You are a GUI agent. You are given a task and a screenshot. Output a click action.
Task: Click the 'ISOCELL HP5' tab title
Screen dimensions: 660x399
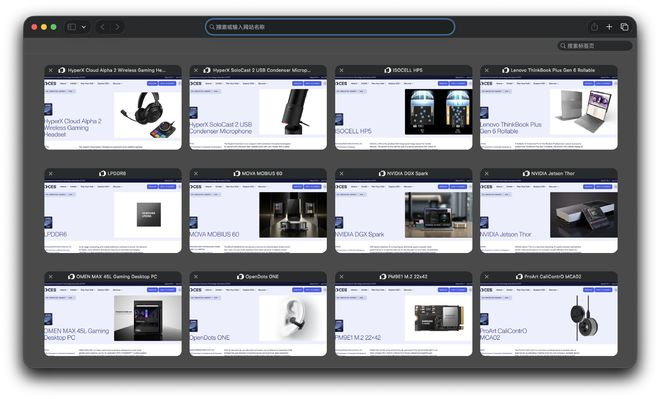pos(407,70)
